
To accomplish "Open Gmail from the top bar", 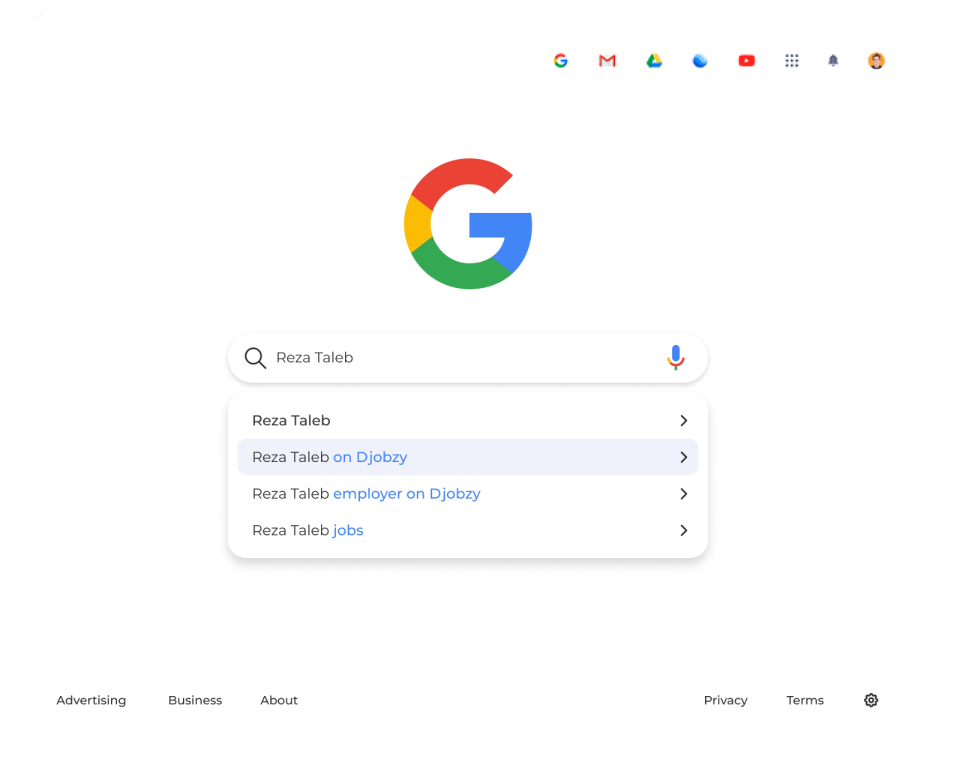I will point(607,61).
